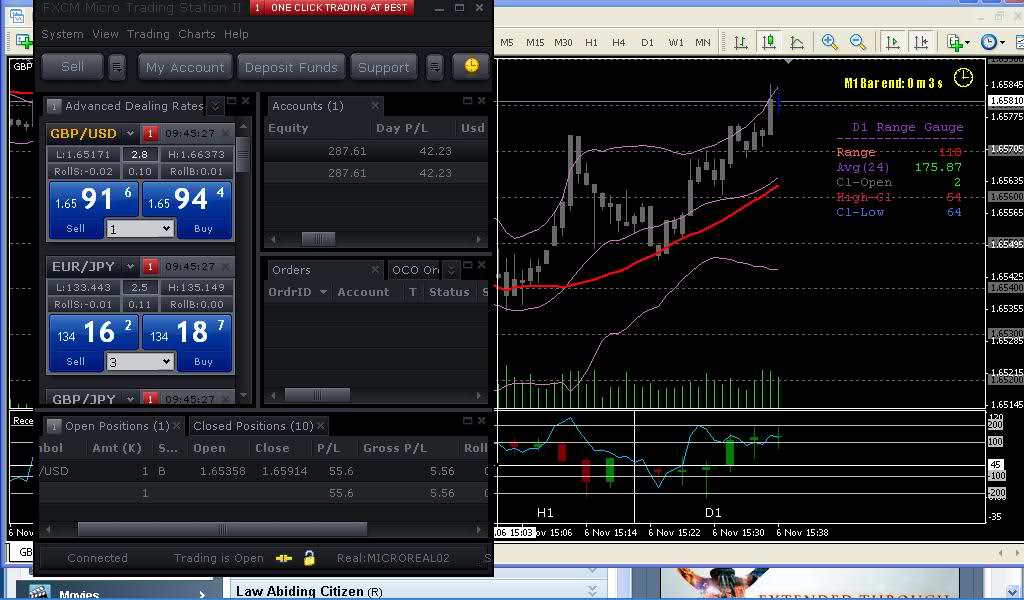Switch to Closed Positions (10) tab

point(253,426)
